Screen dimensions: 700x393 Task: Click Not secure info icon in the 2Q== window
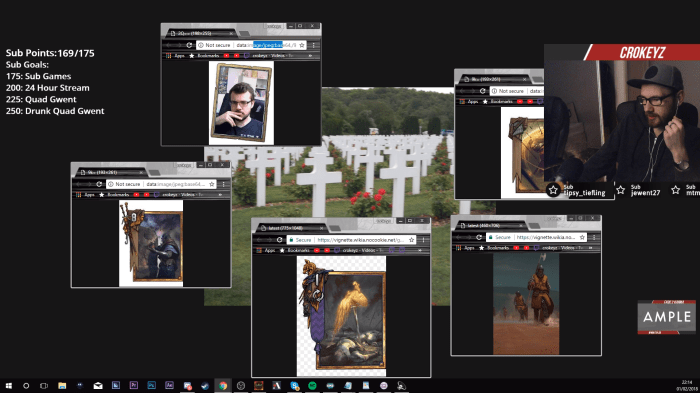201,45
